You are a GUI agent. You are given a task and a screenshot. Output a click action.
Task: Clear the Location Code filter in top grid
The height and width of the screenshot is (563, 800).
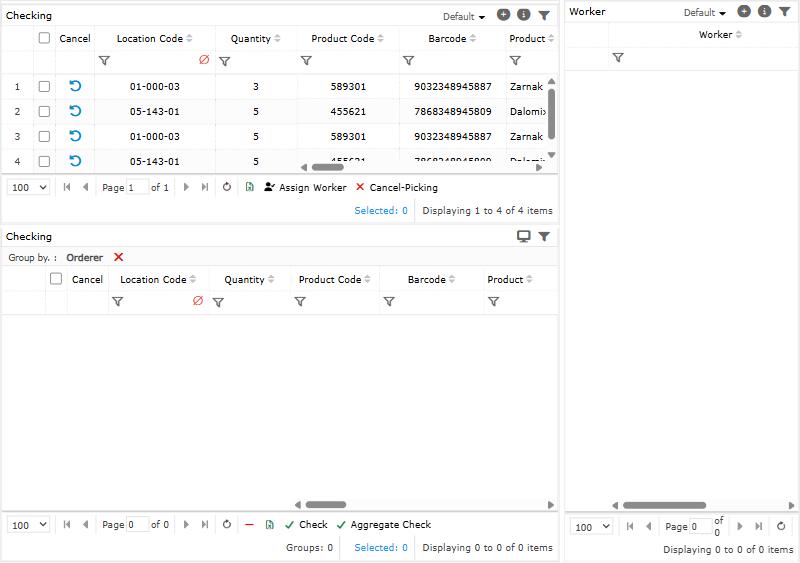click(204, 60)
